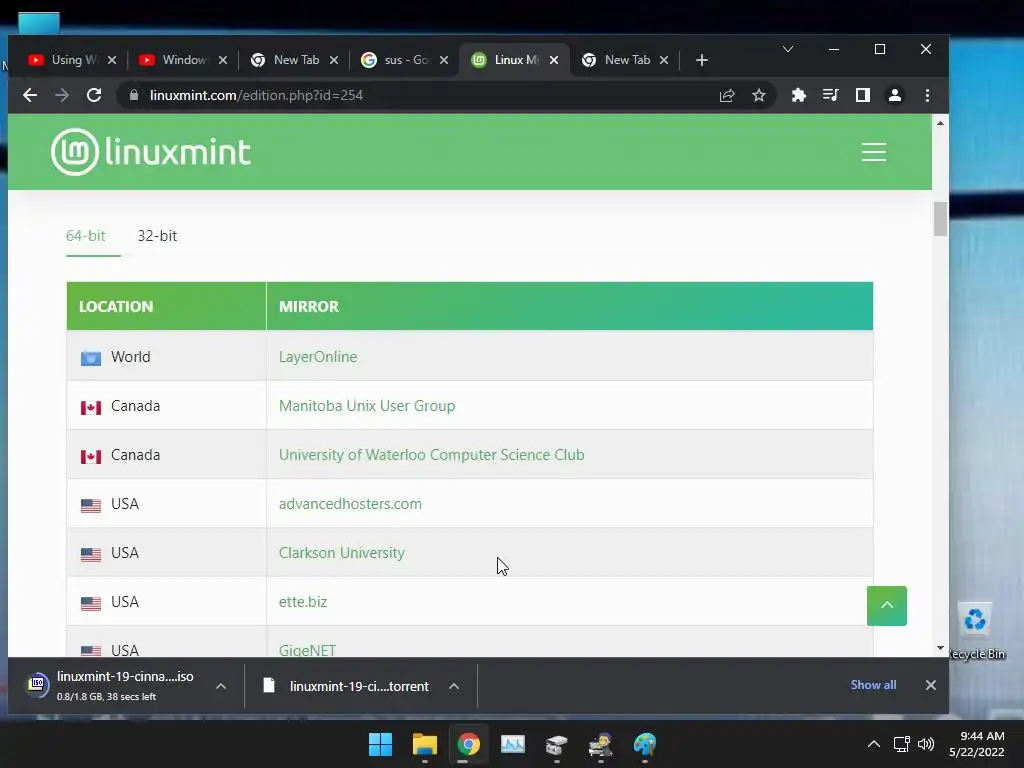Viewport: 1024px width, 768px height.
Task: Click Show all downloads
Action: point(873,684)
